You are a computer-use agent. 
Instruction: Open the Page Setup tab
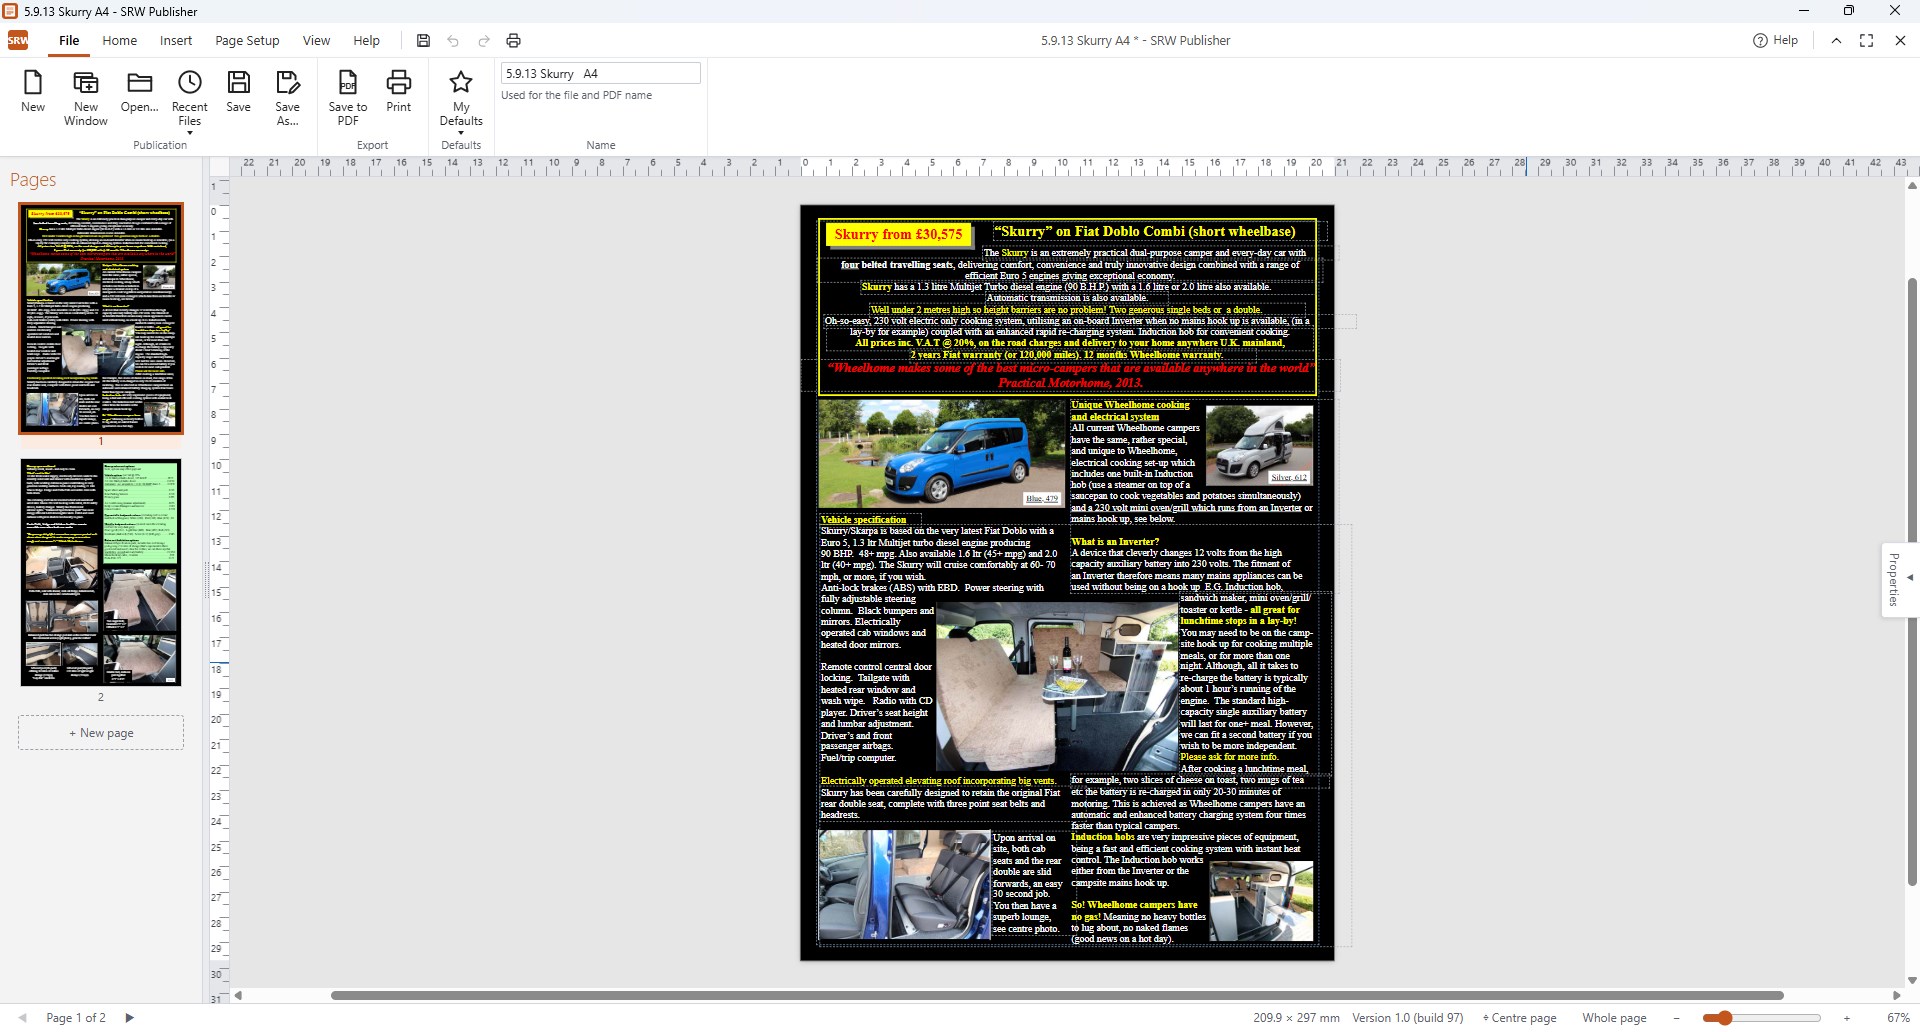click(247, 41)
